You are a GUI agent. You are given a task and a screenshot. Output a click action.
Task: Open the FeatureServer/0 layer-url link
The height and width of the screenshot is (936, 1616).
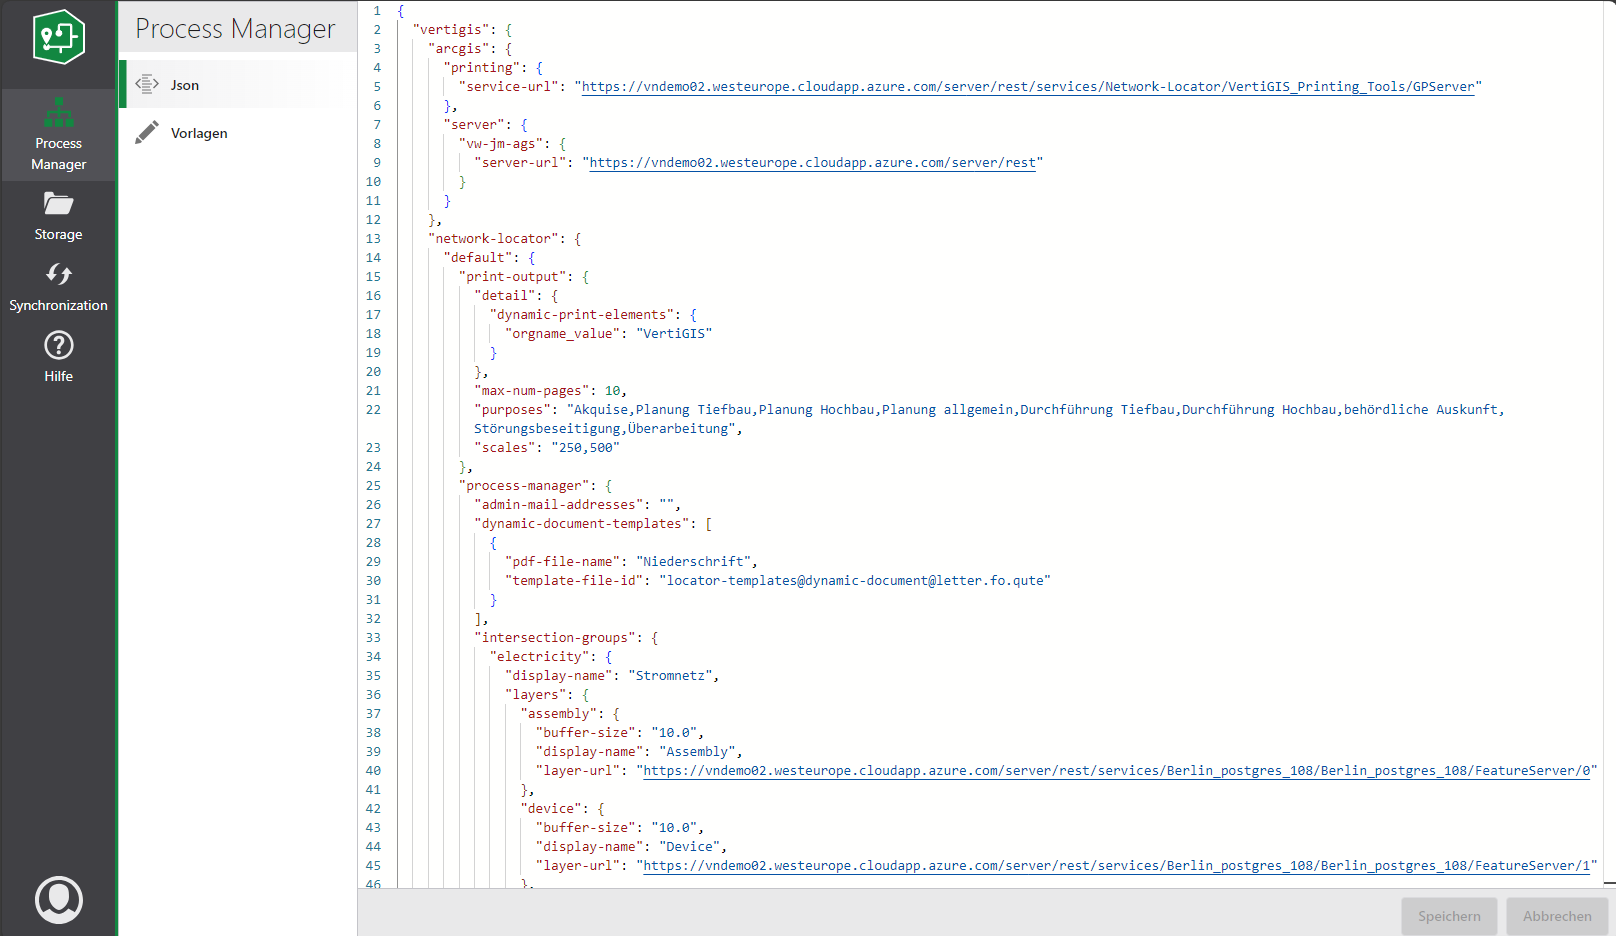[x=1116, y=771]
